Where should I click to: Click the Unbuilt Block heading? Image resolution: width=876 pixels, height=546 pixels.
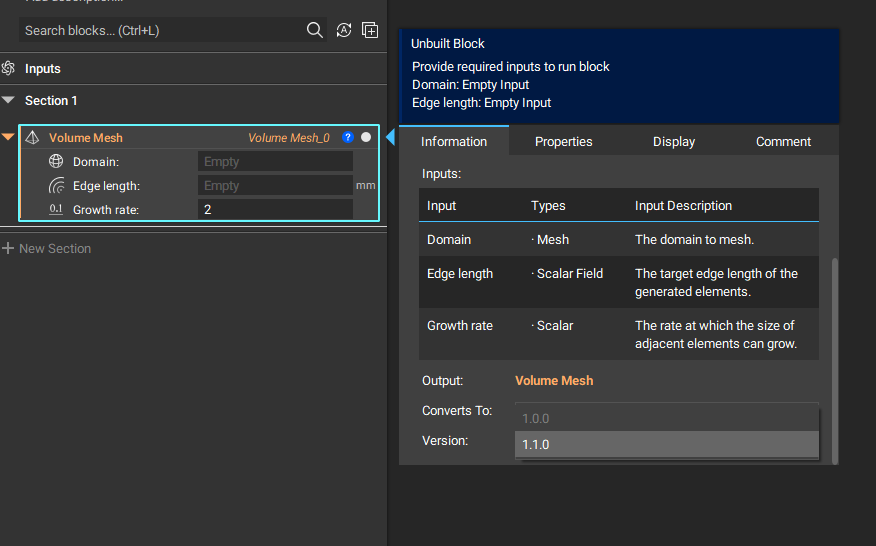(x=447, y=44)
